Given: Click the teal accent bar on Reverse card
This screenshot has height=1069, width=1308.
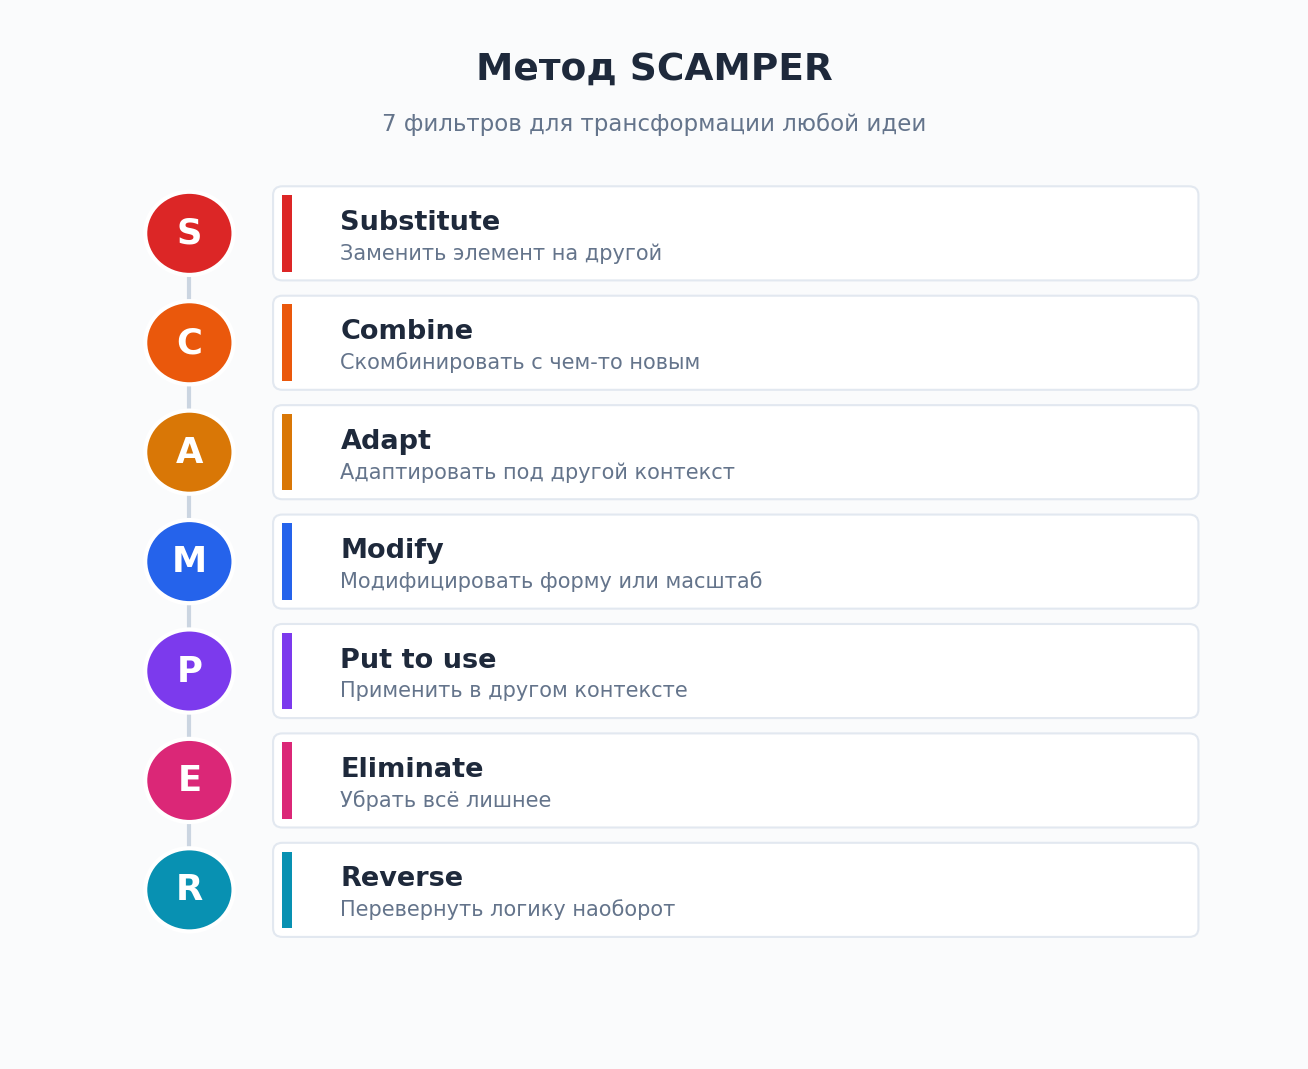Looking at the screenshot, I should point(287,890).
